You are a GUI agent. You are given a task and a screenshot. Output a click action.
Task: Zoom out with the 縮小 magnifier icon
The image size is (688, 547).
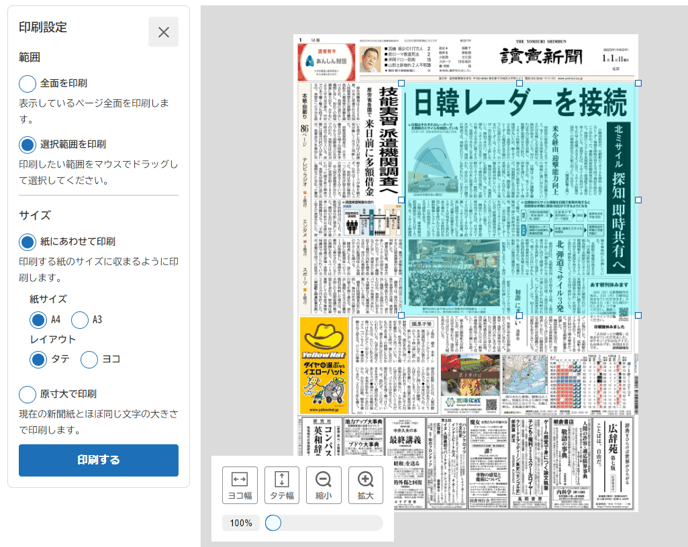[x=323, y=485]
